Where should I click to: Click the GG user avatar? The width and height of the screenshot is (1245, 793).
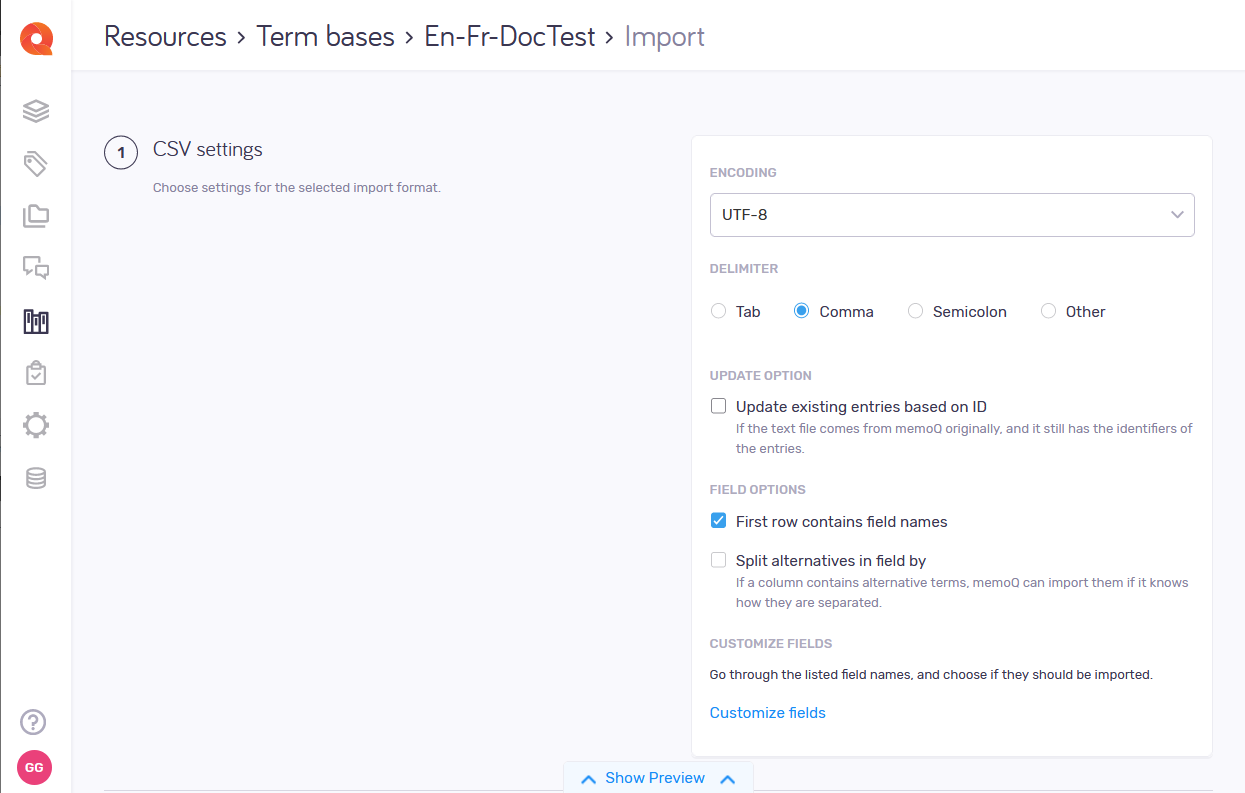pos(34,767)
